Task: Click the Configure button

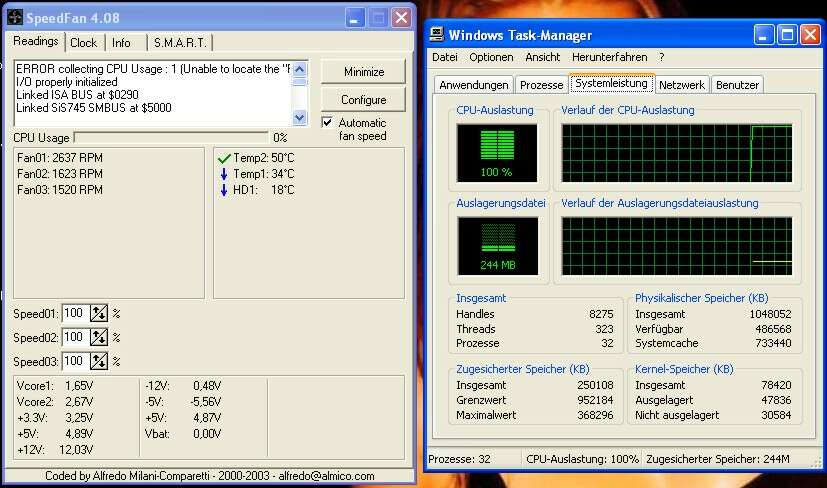Action: [x=363, y=100]
